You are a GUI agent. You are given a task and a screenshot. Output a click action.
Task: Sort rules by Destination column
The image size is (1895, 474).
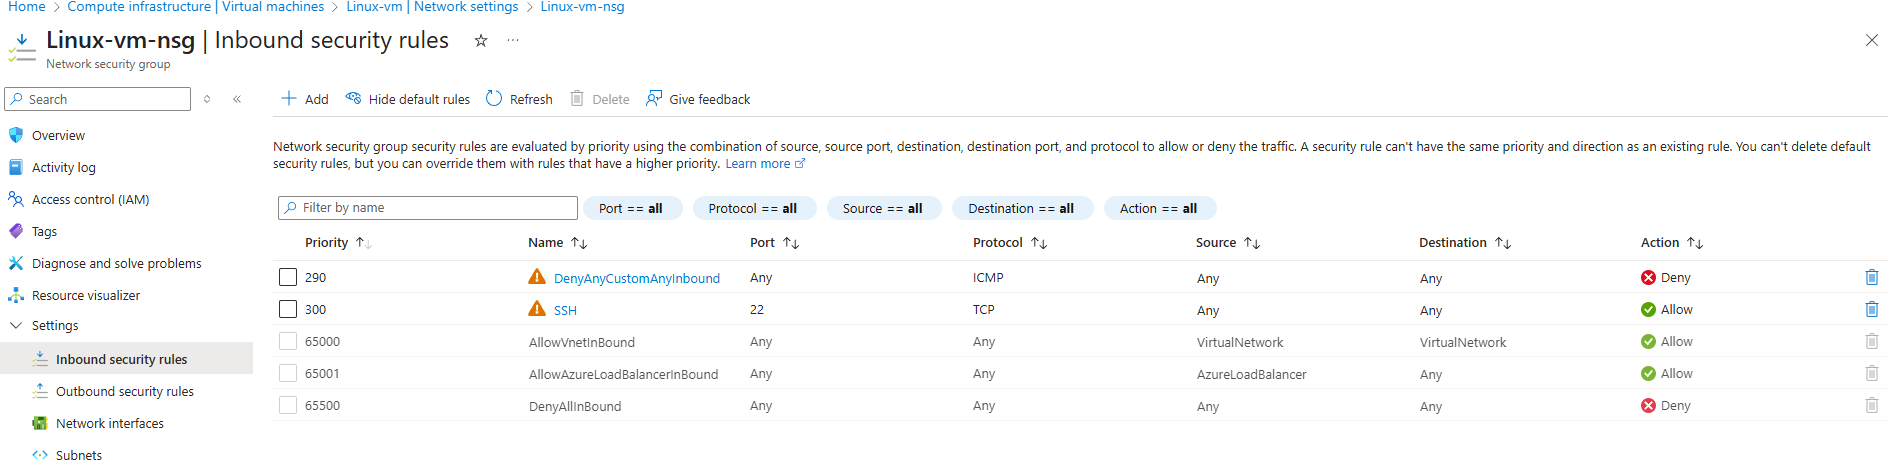pyautogui.click(x=1465, y=242)
